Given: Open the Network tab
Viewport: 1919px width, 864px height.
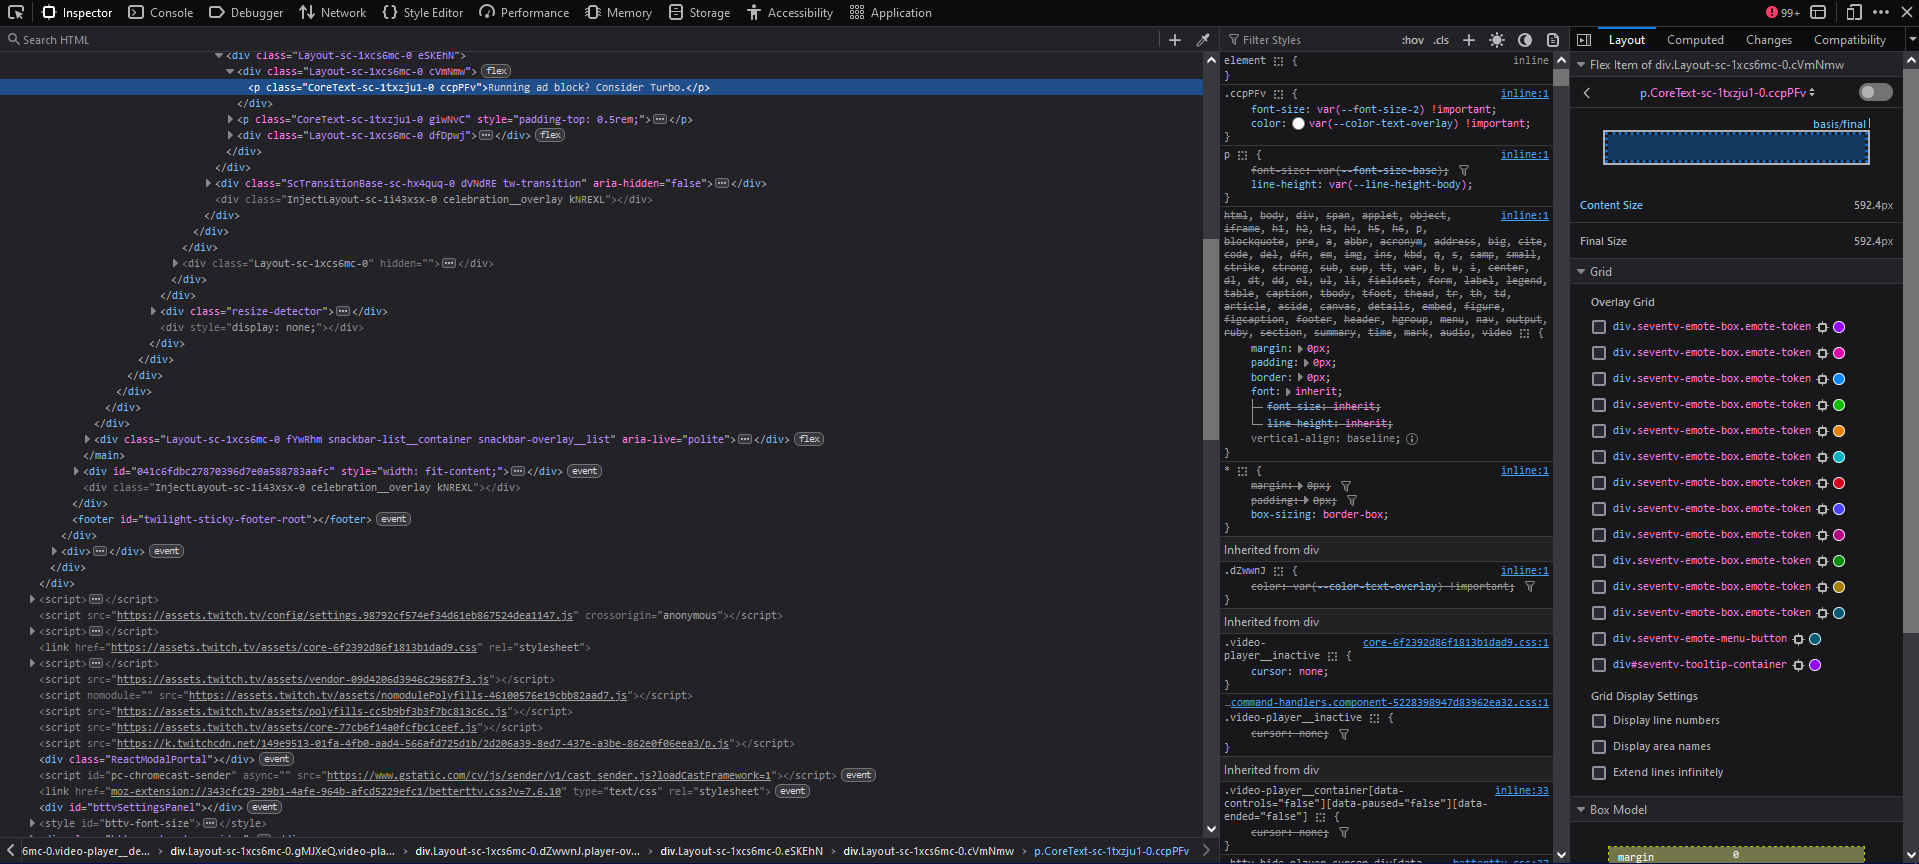Looking at the screenshot, I should tap(333, 12).
